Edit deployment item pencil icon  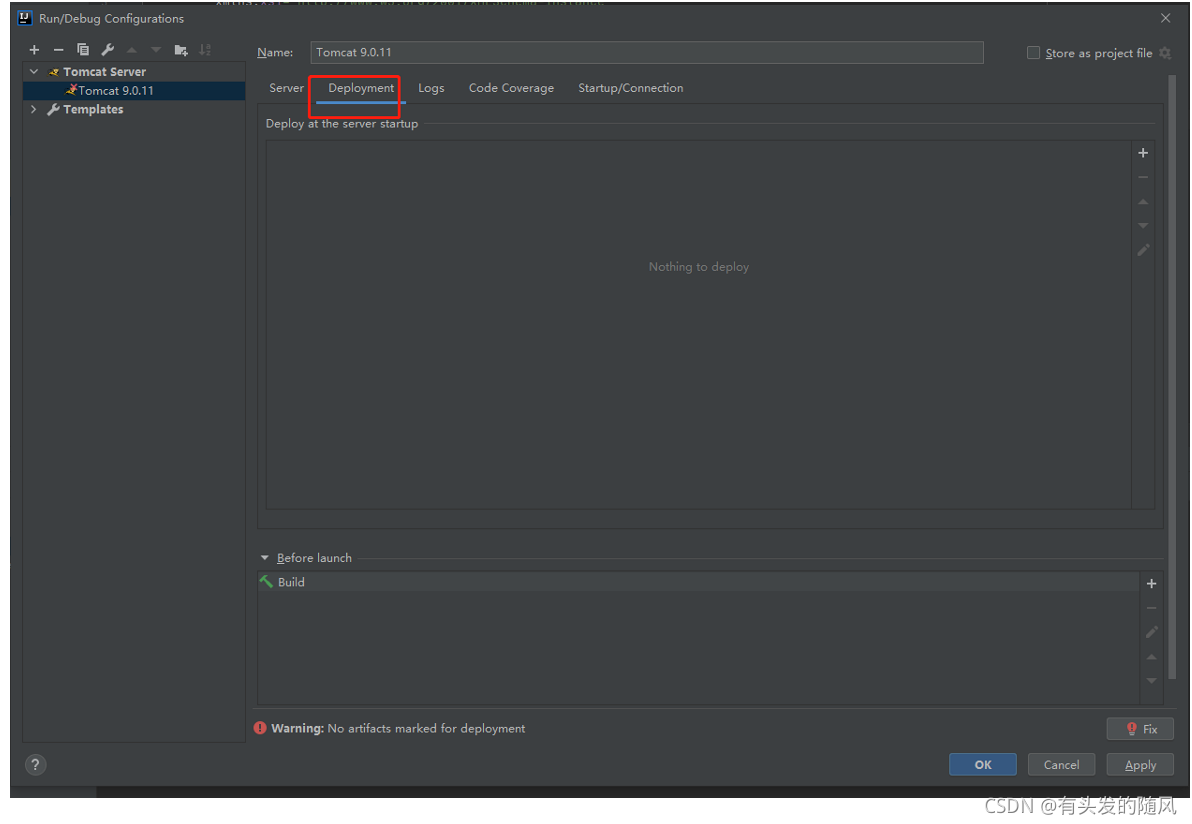1143,250
